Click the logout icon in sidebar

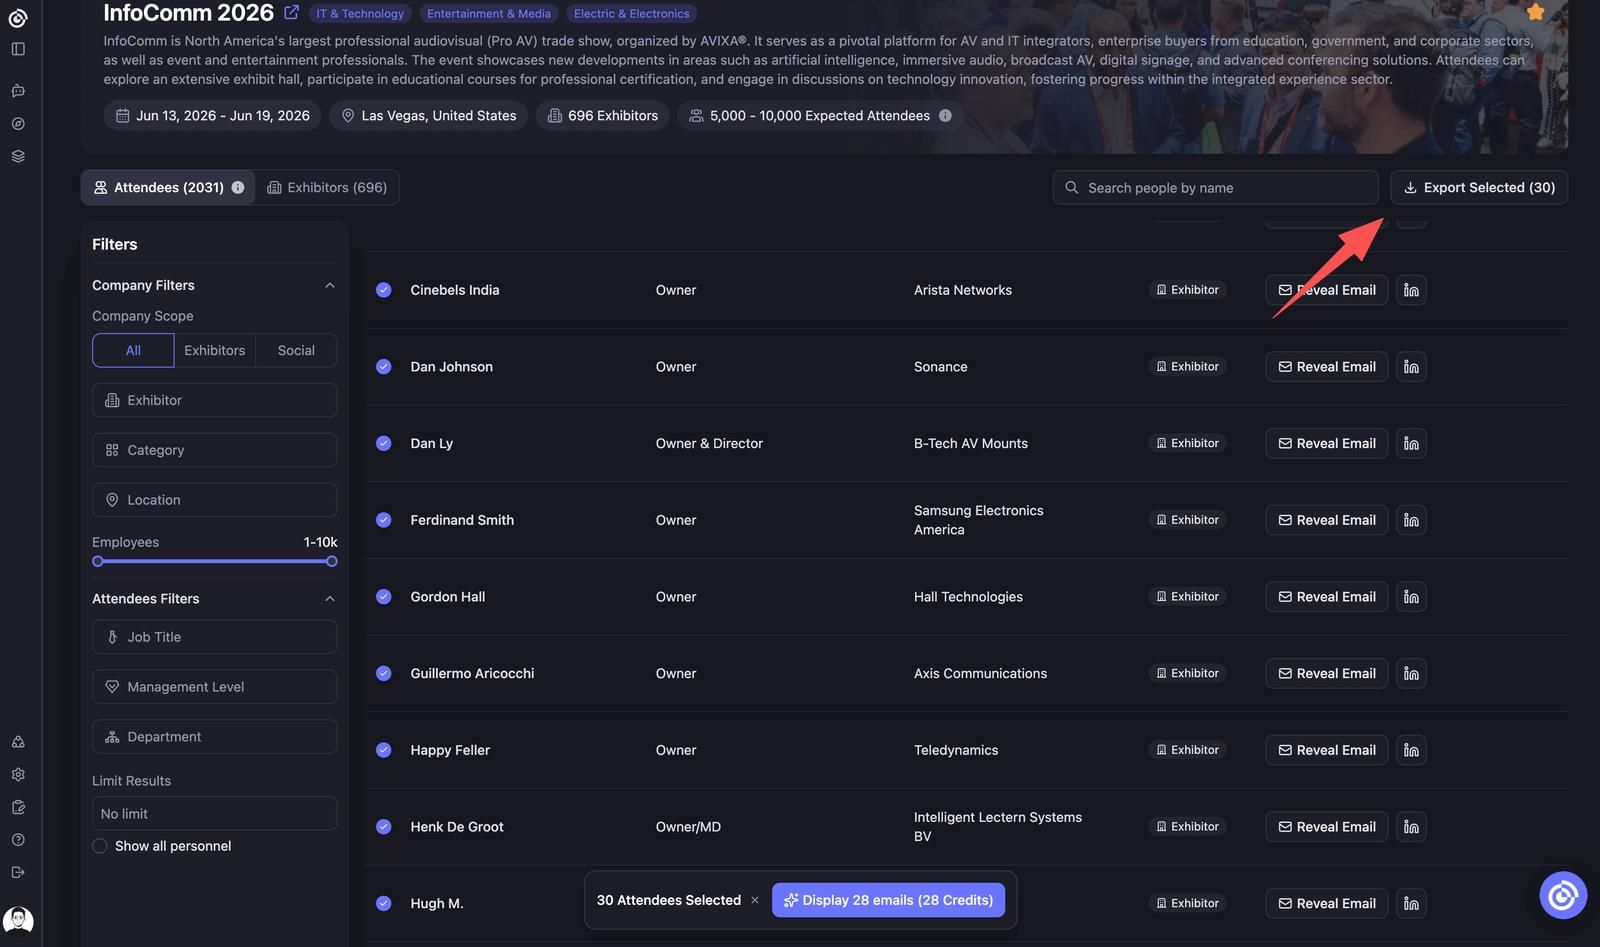[x=18, y=873]
